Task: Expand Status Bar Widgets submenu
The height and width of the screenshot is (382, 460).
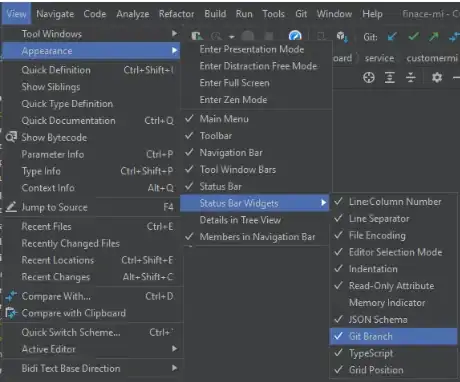Action: [x=255, y=203]
